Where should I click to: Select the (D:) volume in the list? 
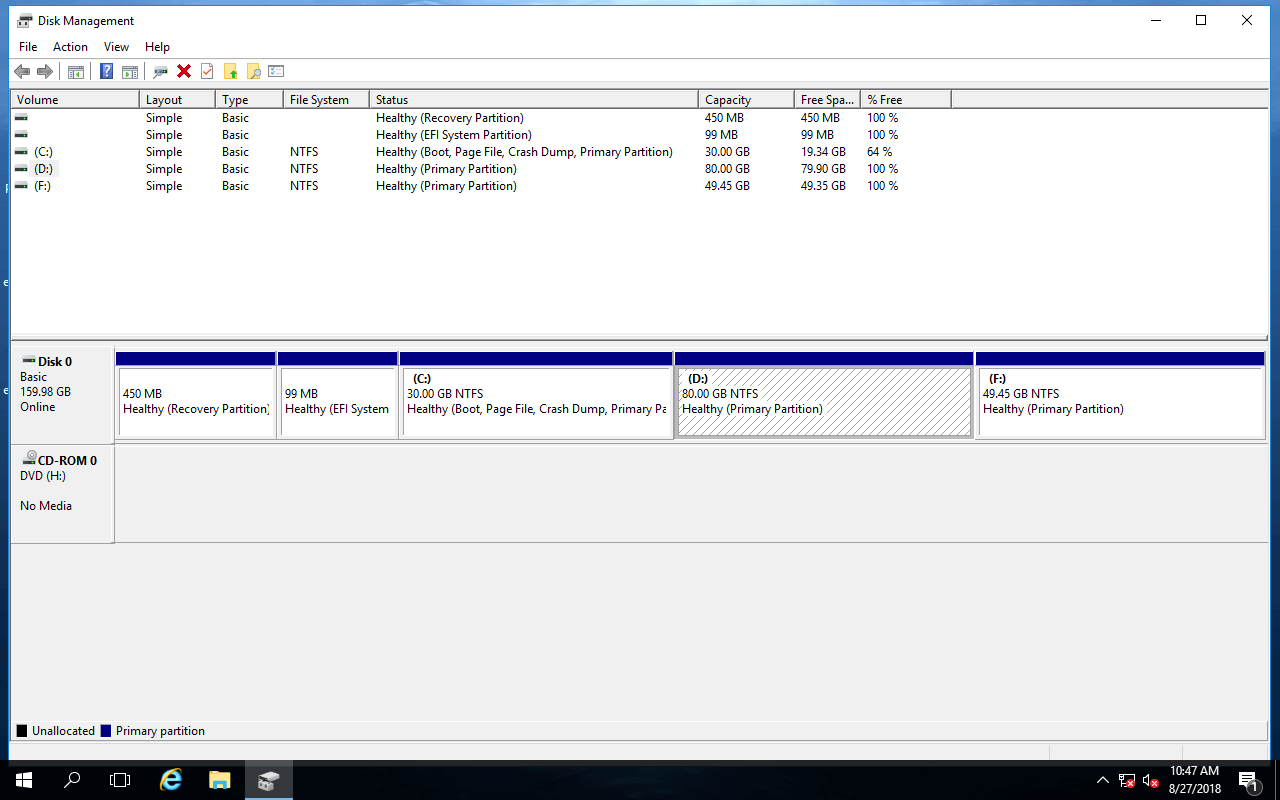[x=43, y=169]
